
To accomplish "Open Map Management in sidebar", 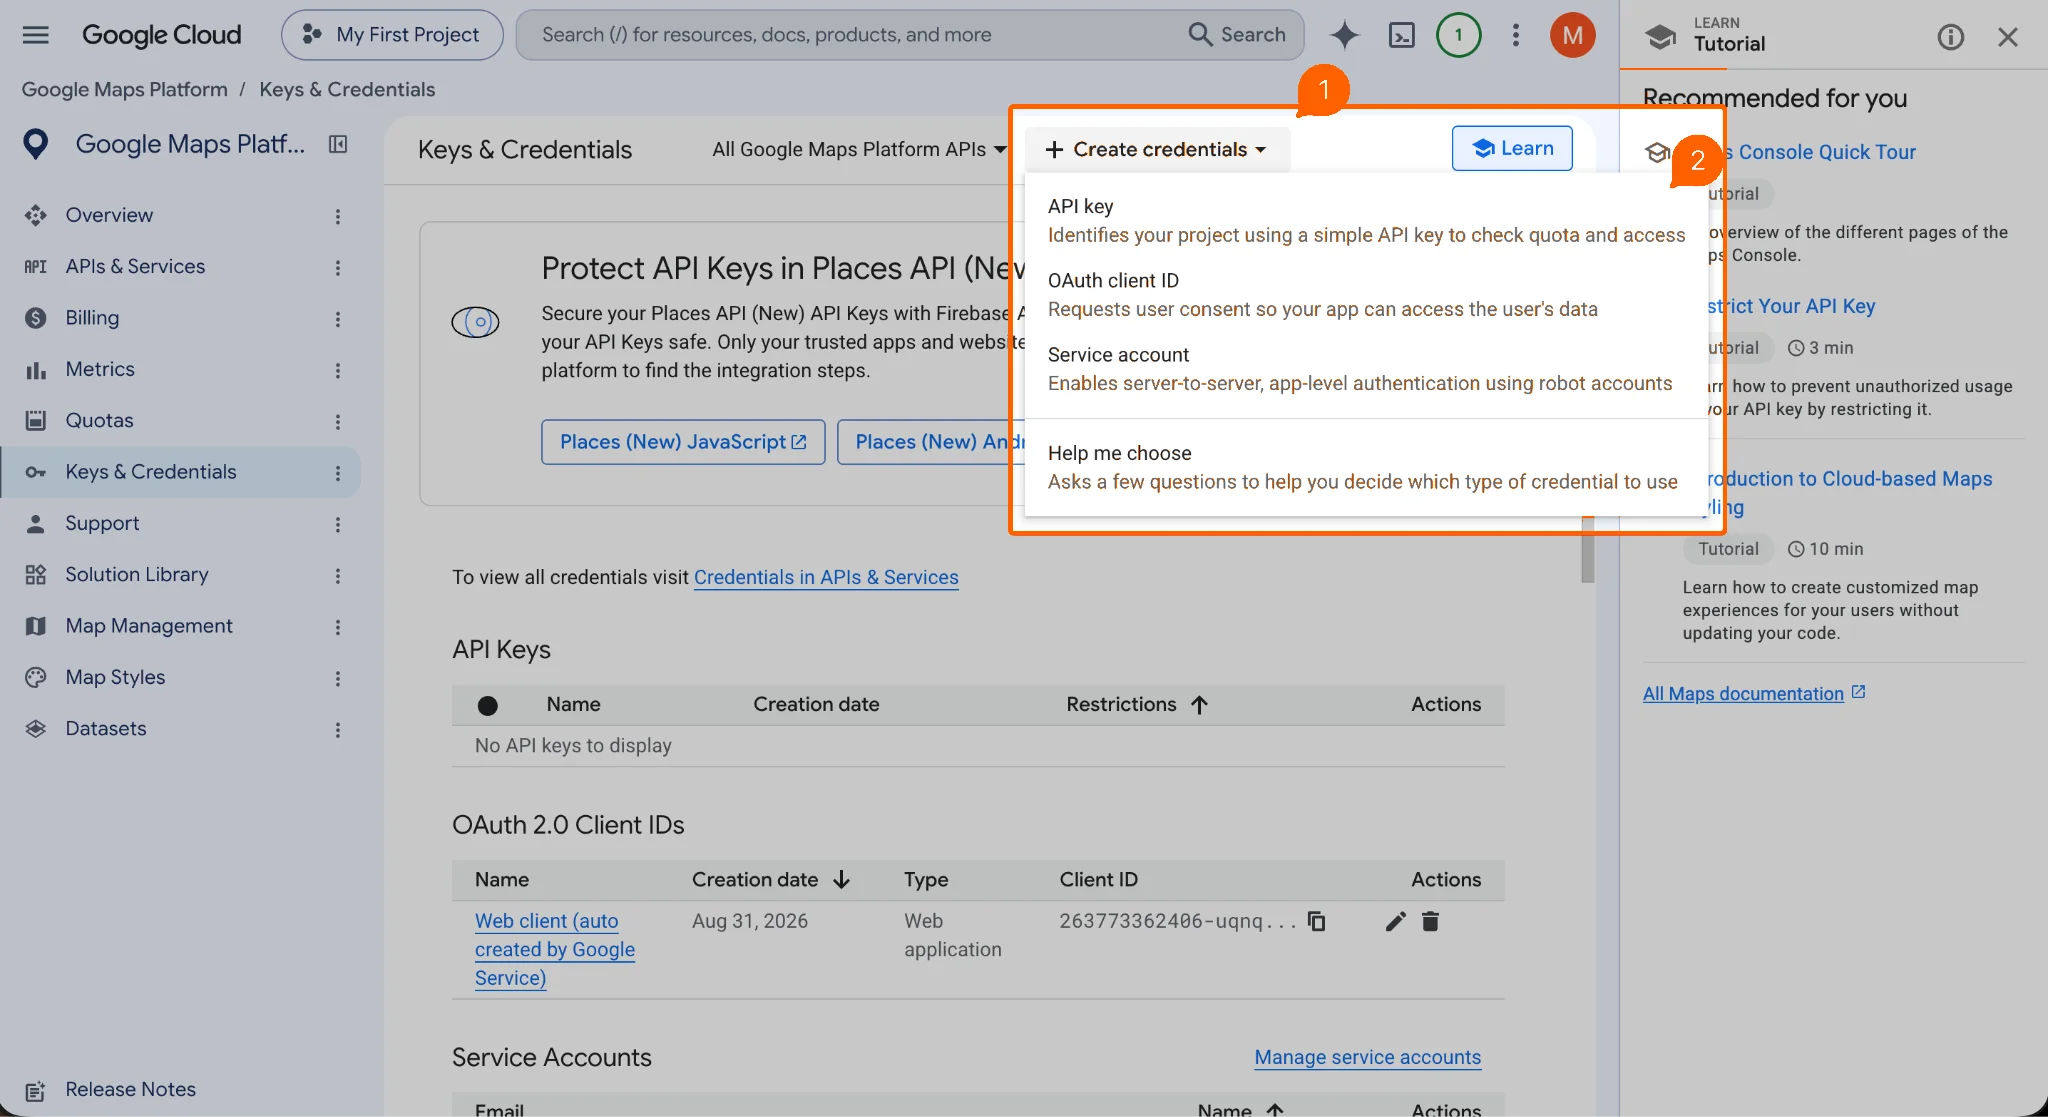I will point(149,625).
